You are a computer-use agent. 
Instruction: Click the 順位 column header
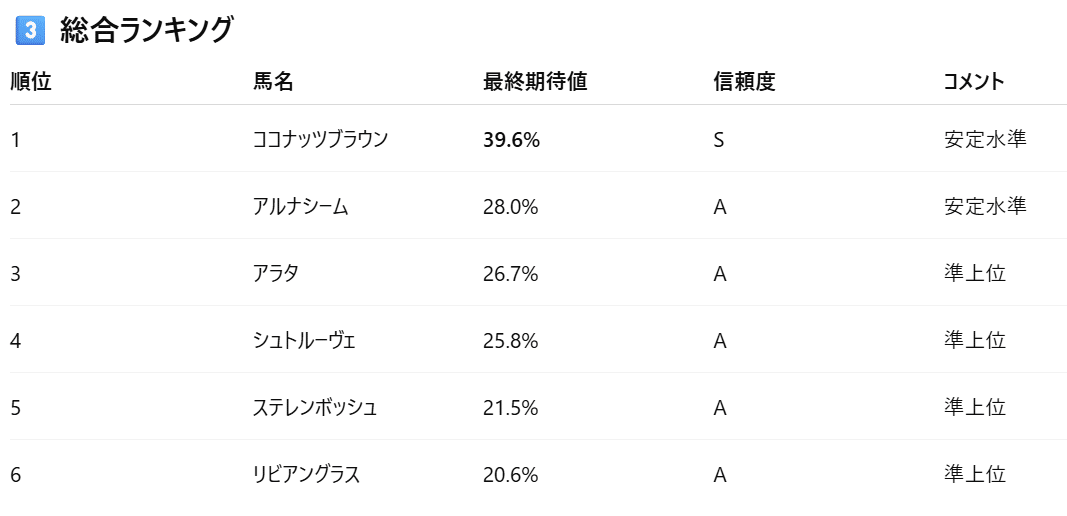[x=31, y=82]
